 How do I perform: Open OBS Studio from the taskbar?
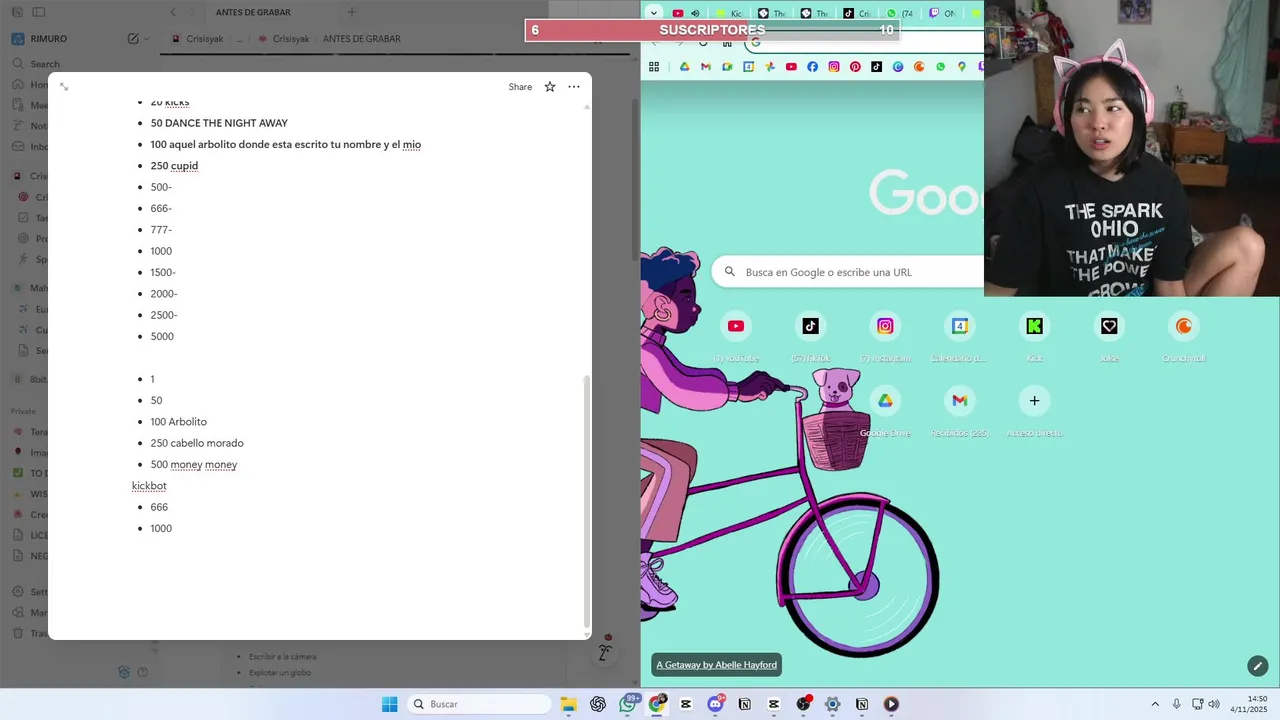click(x=803, y=704)
